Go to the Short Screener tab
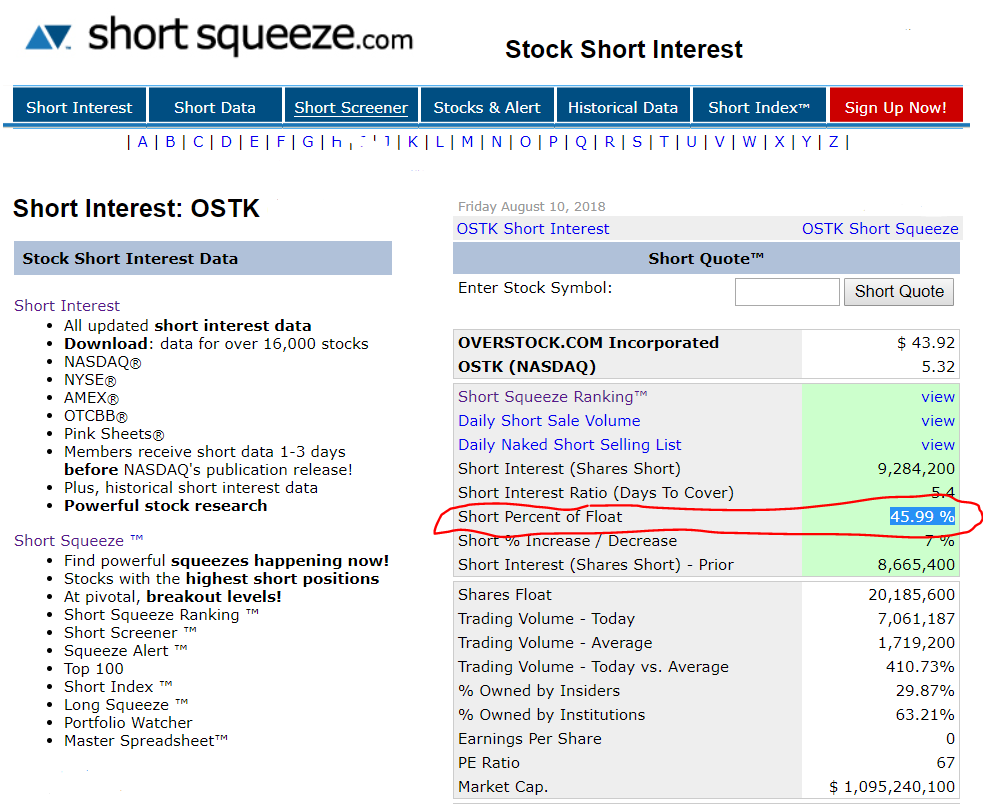 [x=351, y=107]
